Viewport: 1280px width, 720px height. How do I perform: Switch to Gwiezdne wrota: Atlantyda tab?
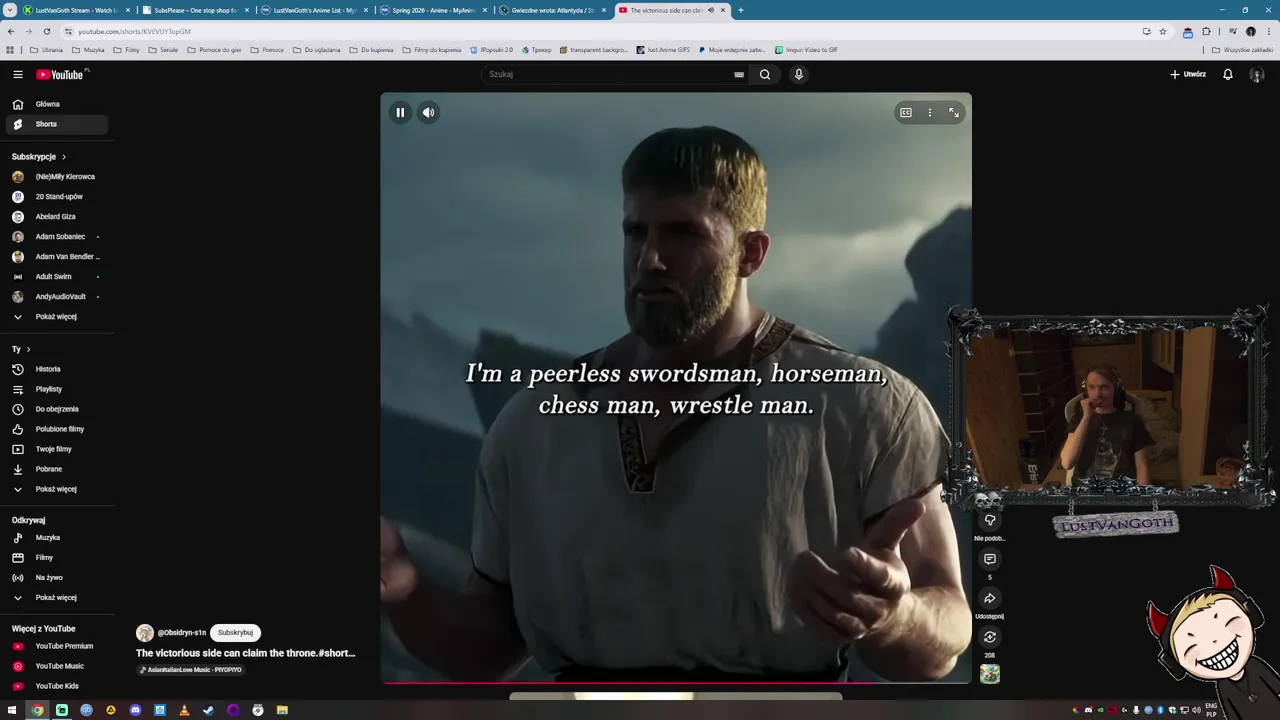click(x=551, y=10)
